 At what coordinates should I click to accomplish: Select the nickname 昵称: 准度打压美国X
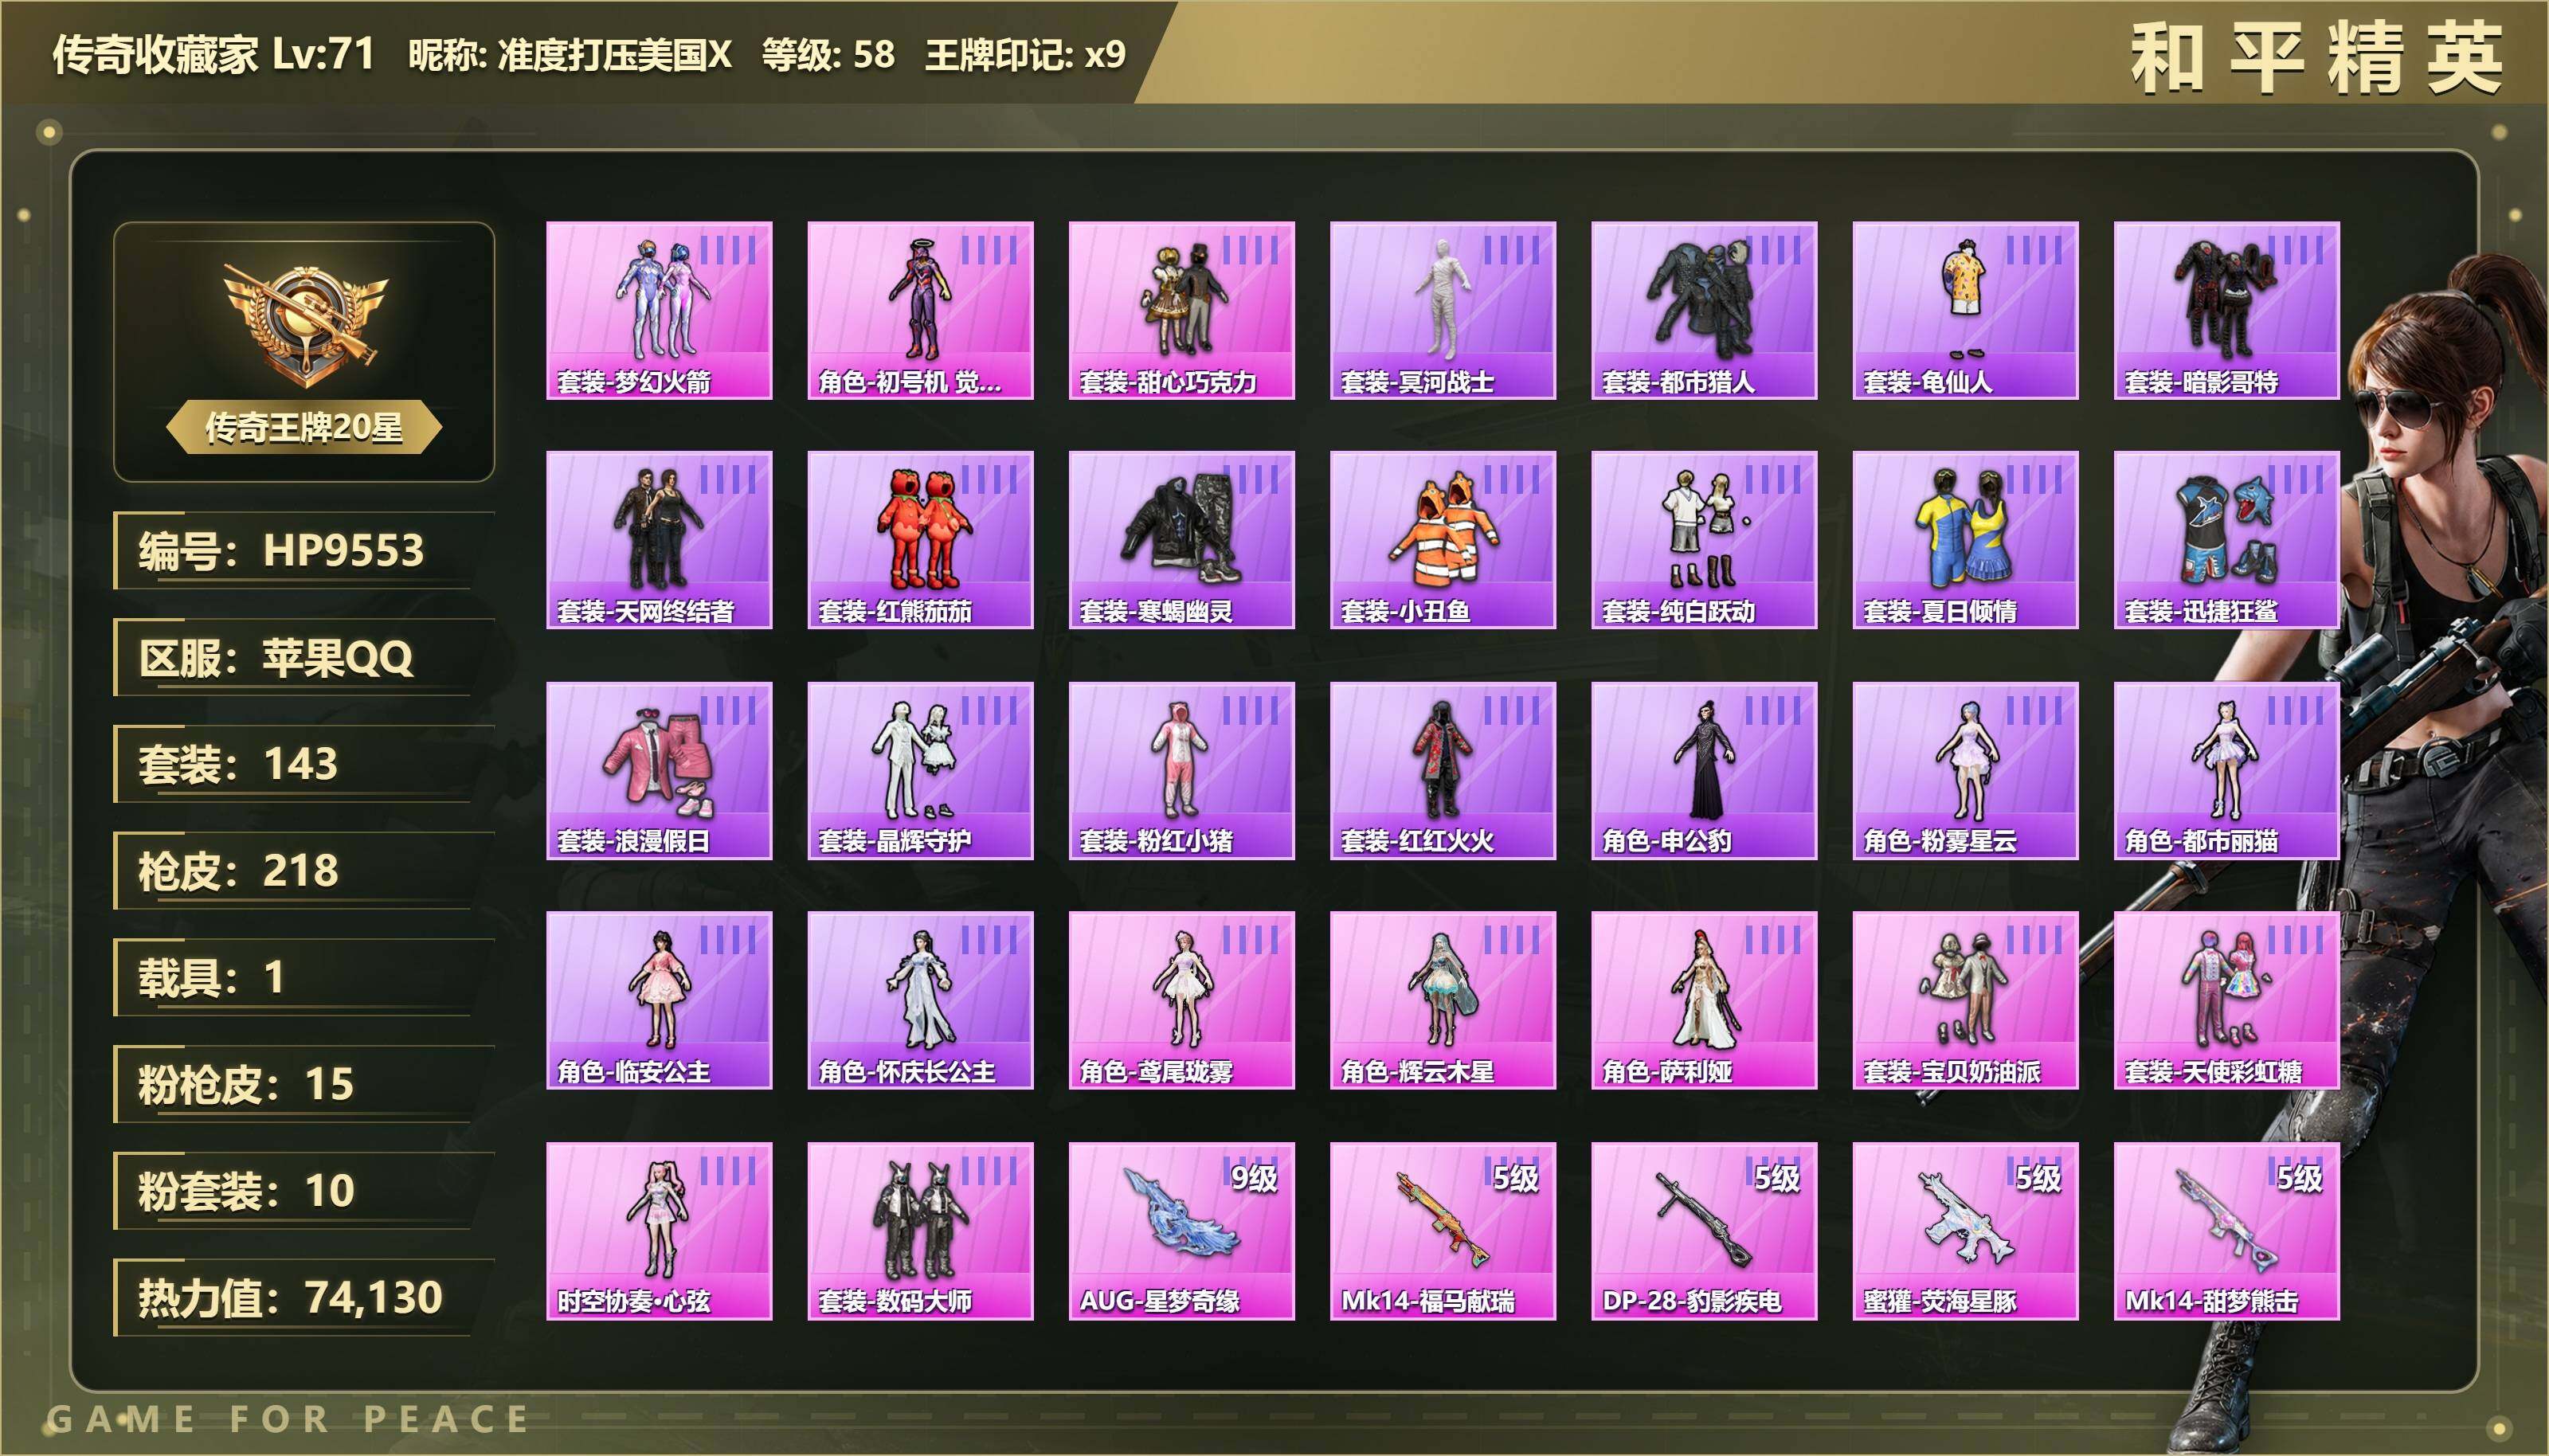coord(570,54)
